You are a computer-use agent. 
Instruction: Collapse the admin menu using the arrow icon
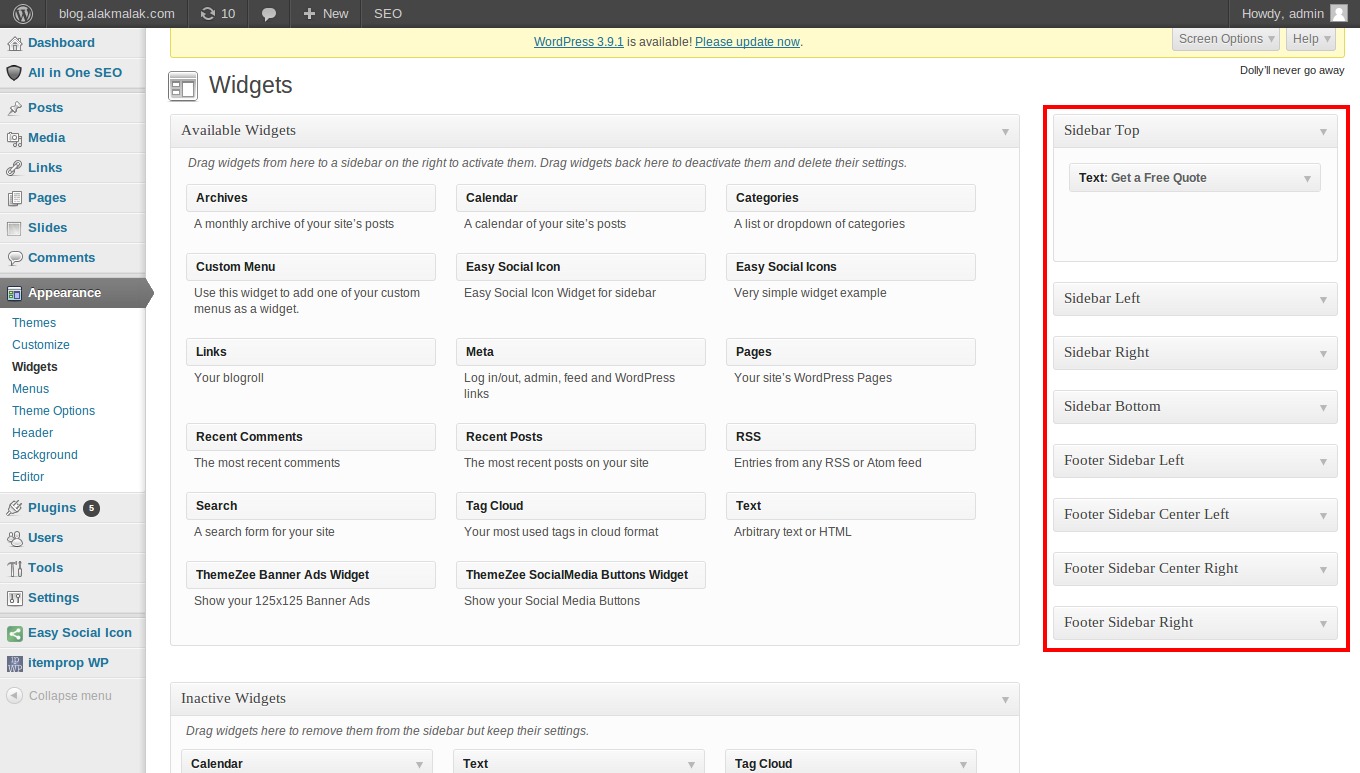pyautogui.click(x=14, y=695)
